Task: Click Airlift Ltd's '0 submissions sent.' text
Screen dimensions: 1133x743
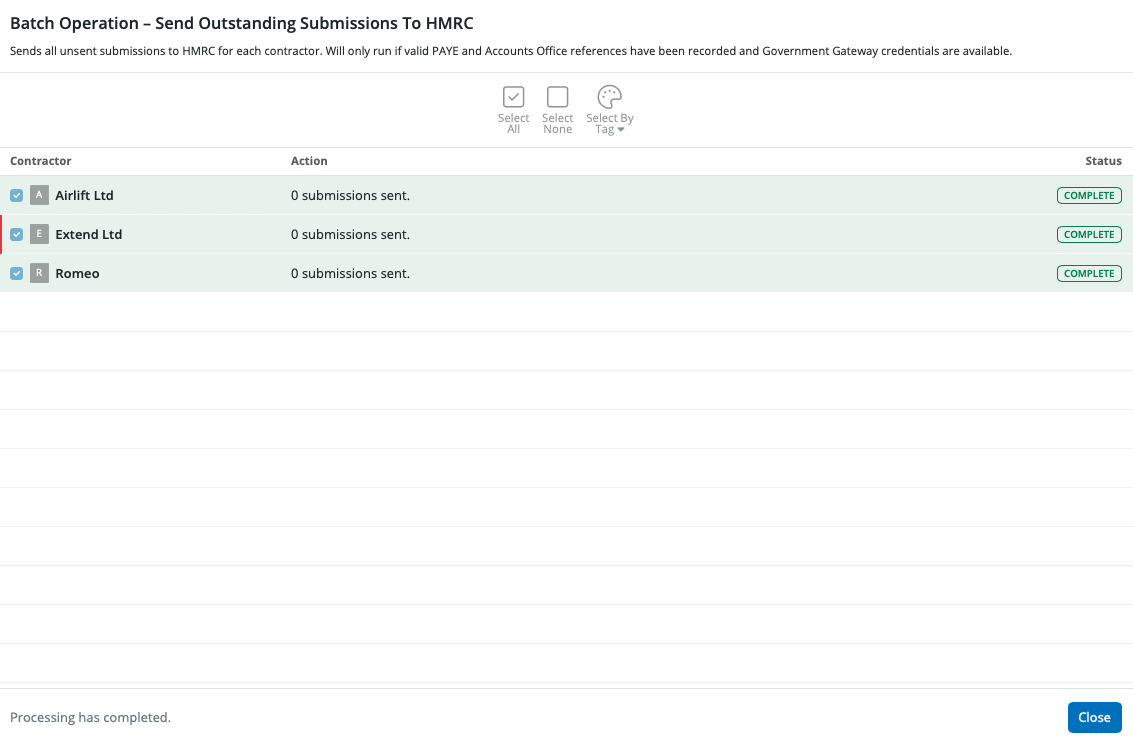Action: pyautogui.click(x=350, y=196)
